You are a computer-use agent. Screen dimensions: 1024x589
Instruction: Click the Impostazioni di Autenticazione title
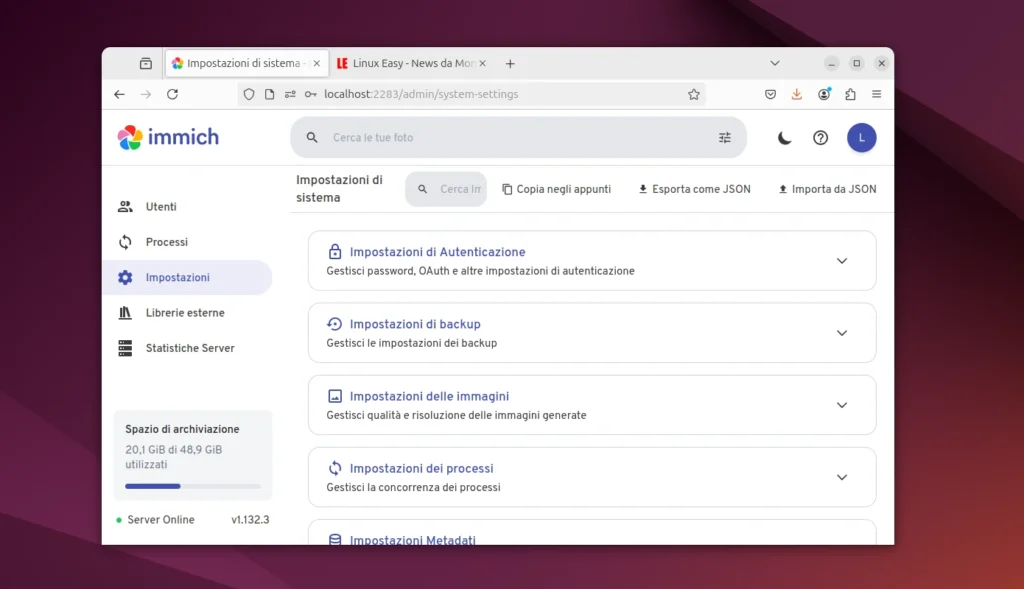[438, 252]
